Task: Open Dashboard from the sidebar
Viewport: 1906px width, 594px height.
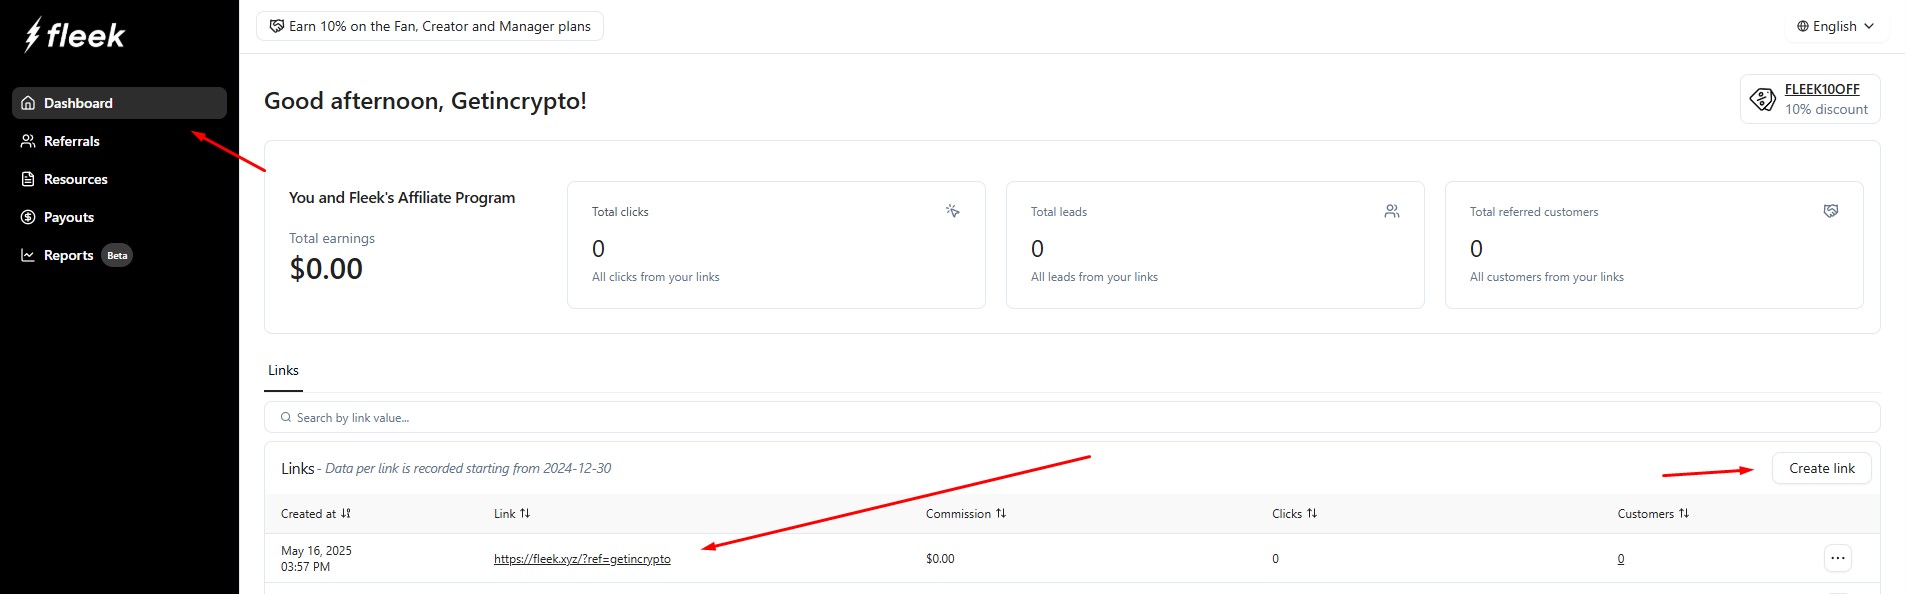Action: (78, 103)
